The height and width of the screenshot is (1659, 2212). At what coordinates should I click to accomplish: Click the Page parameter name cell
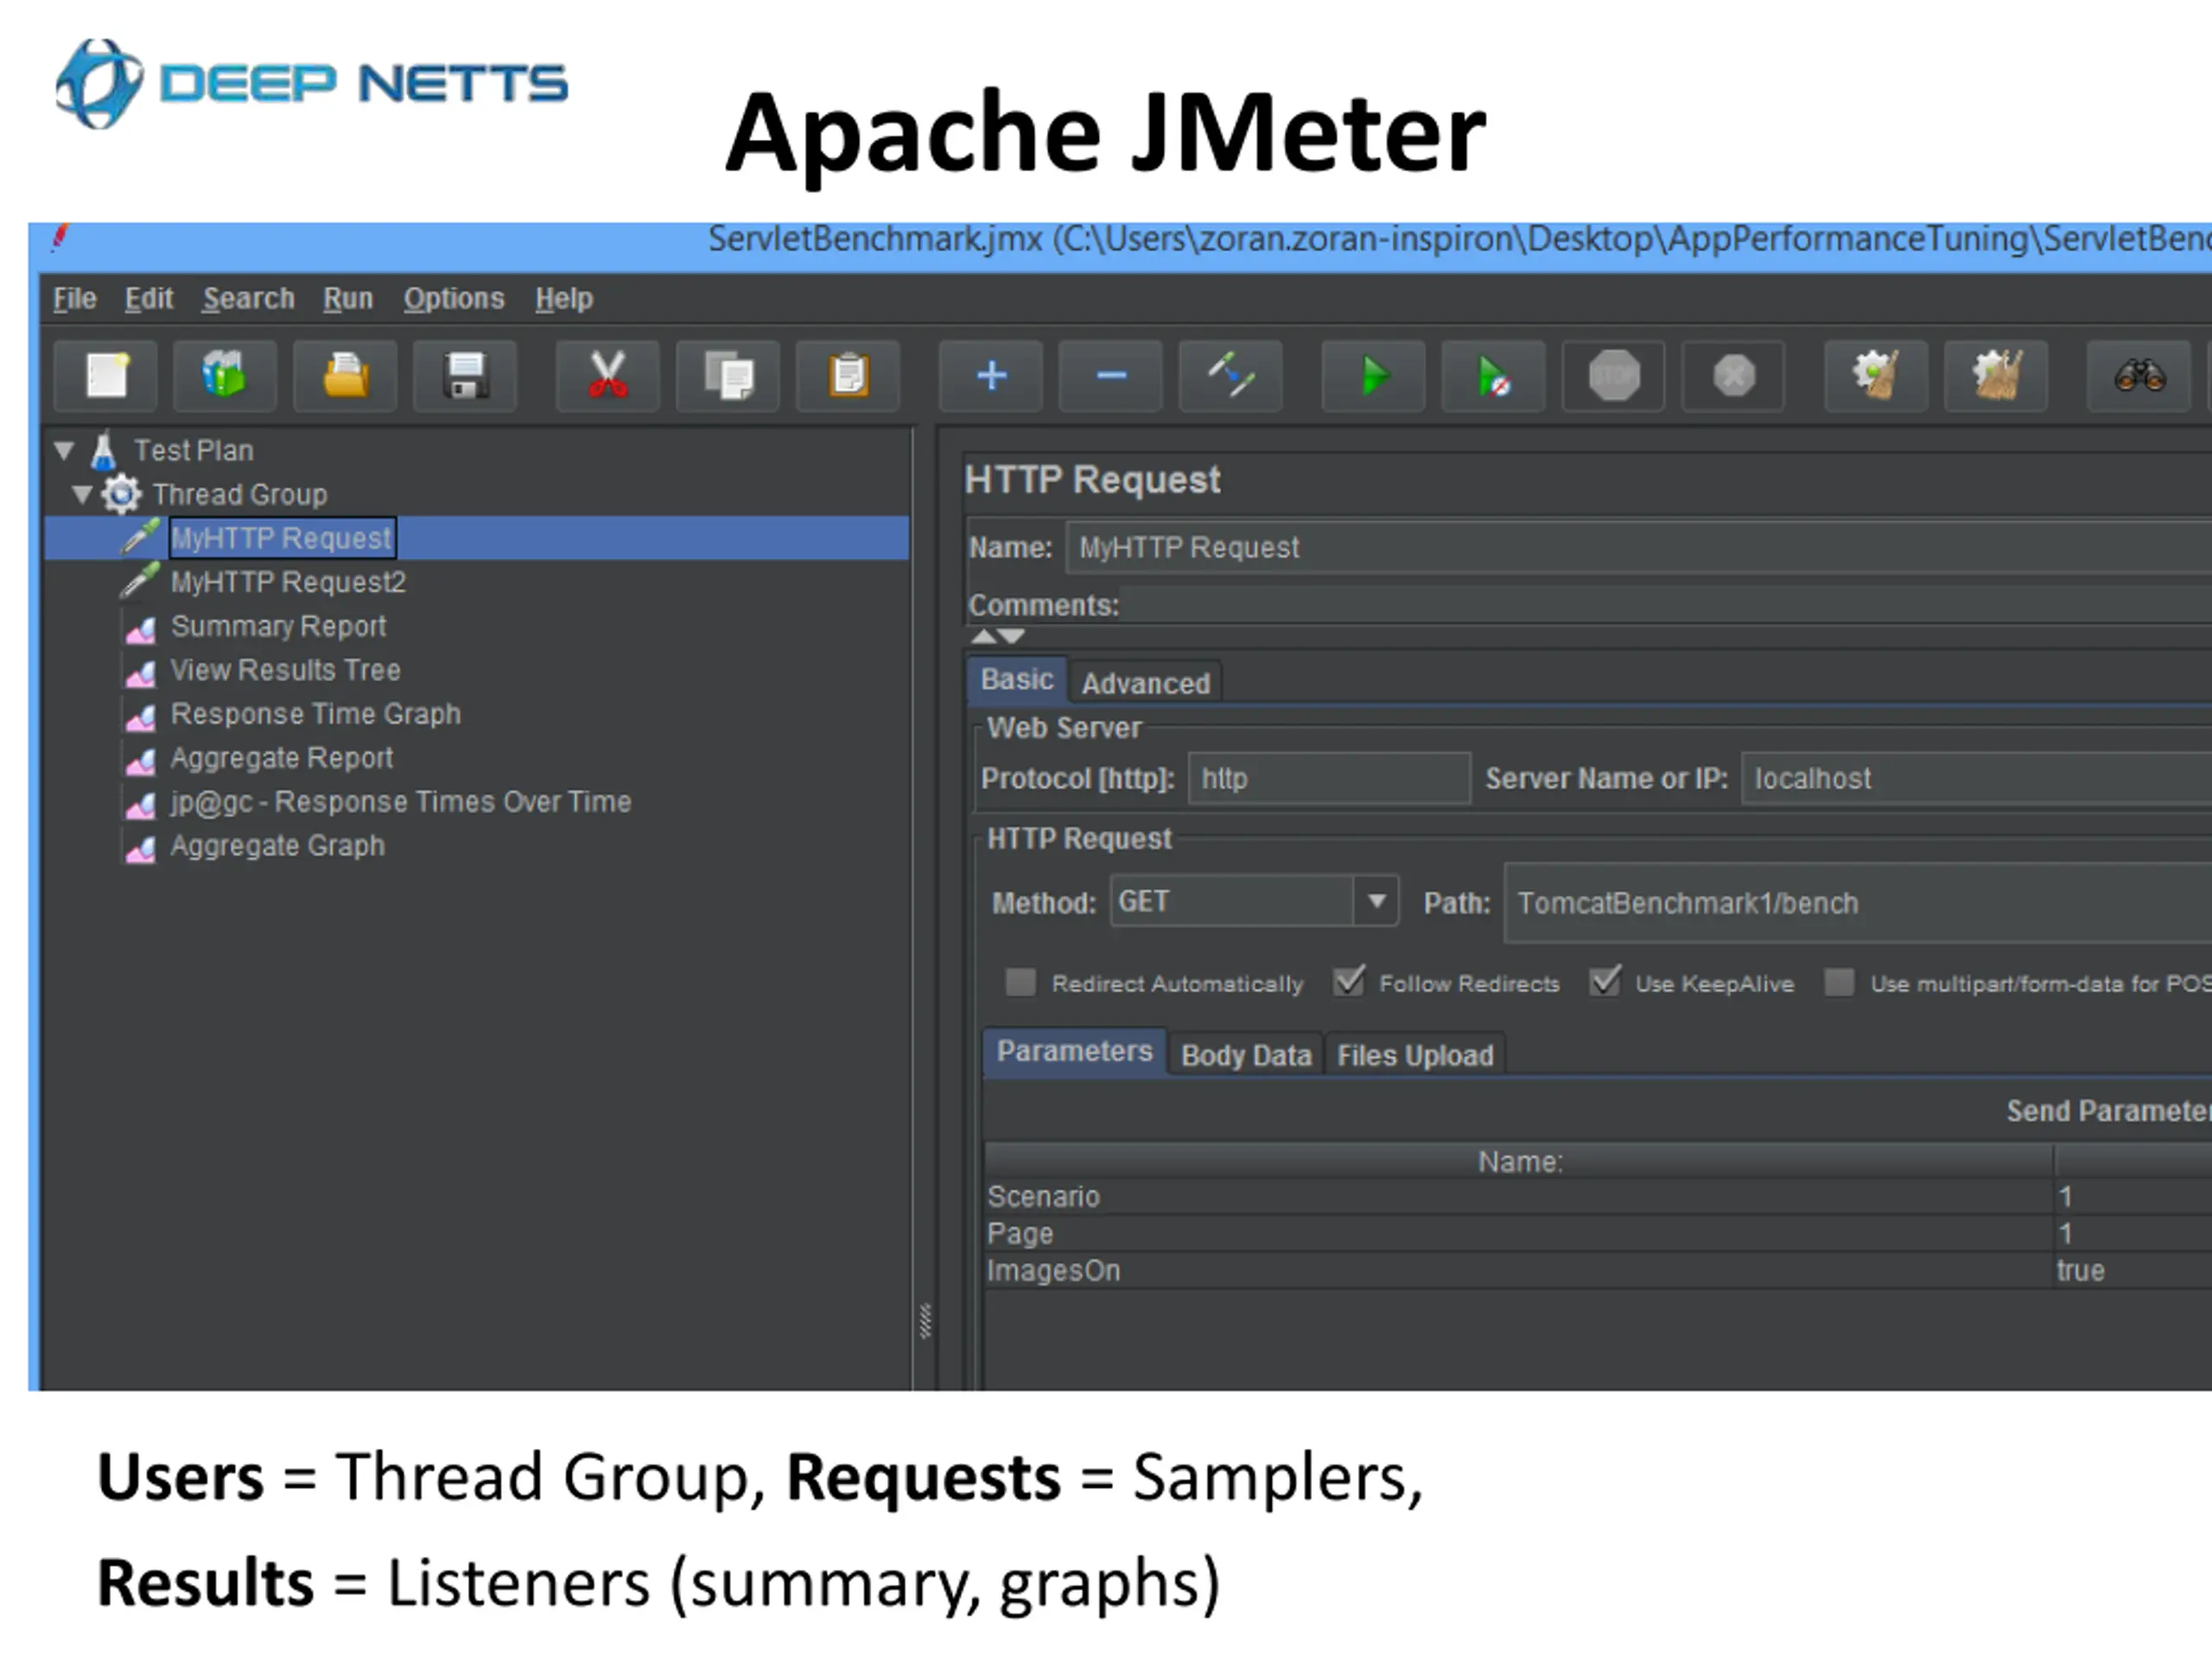click(1519, 1233)
